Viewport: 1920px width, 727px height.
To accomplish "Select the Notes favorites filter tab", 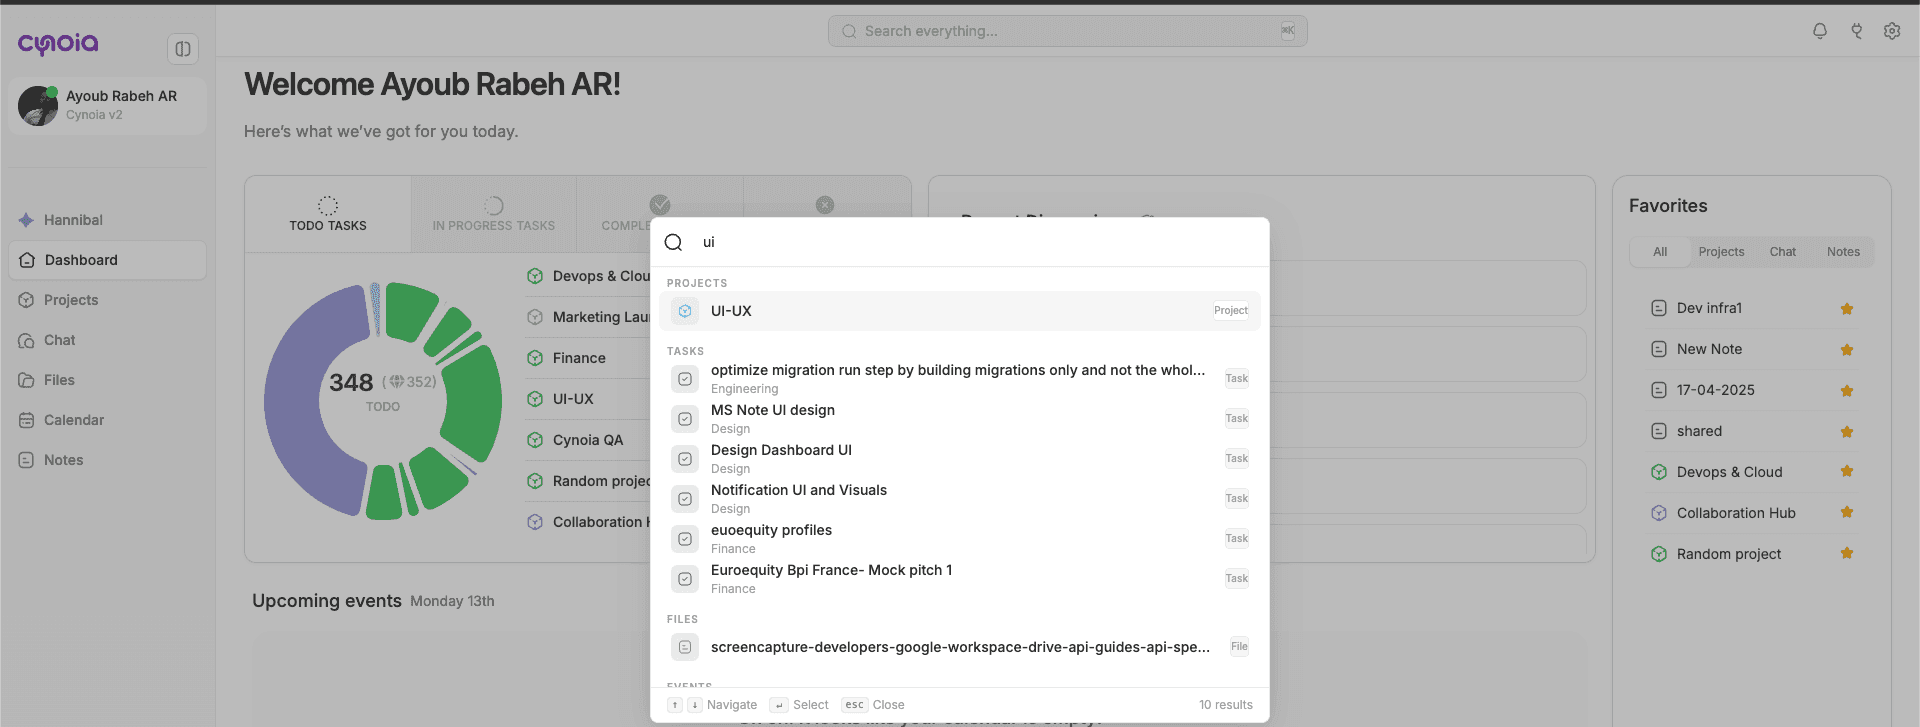I will point(1843,252).
